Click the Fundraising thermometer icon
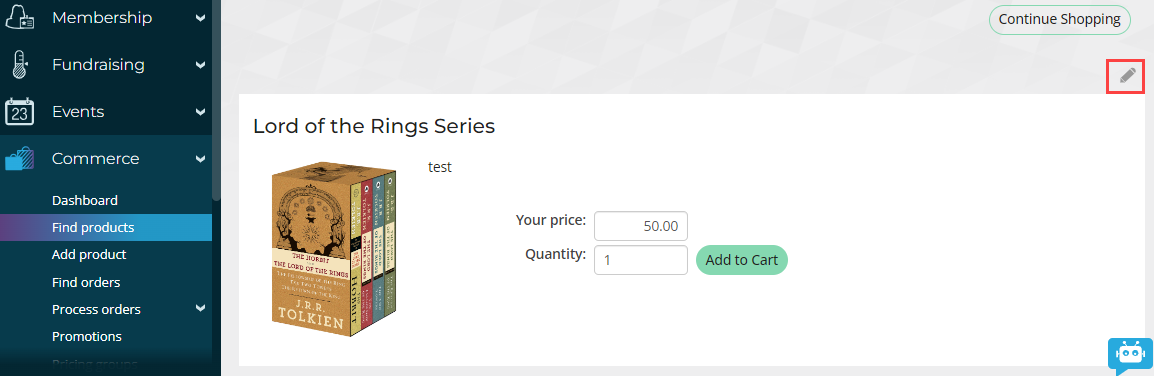1154x376 pixels. tap(20, 65)
